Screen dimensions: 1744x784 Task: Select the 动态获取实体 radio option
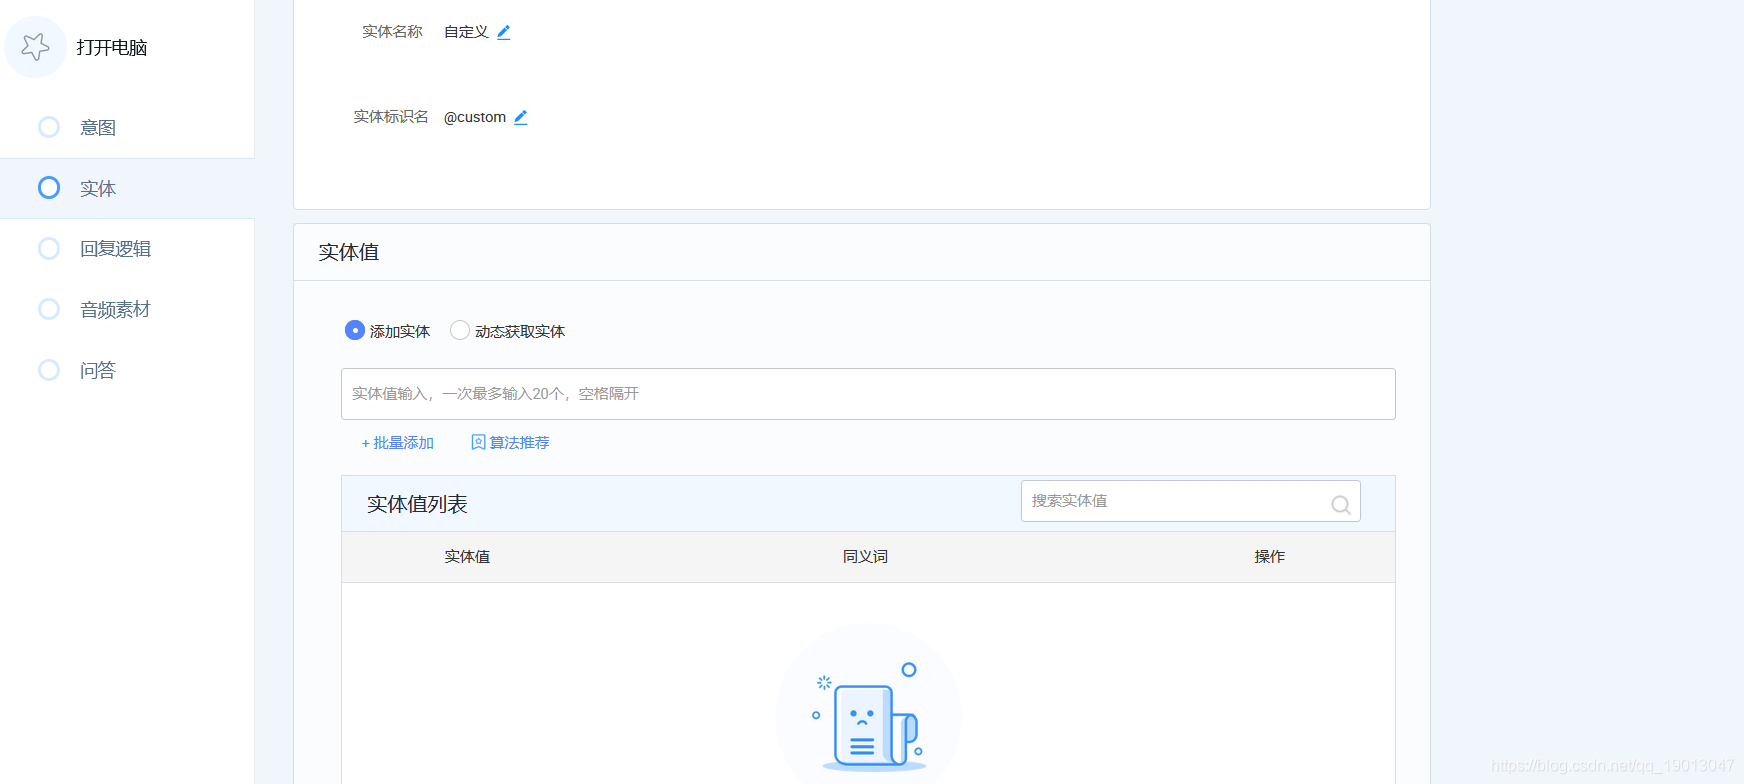[x=460, y=330]
